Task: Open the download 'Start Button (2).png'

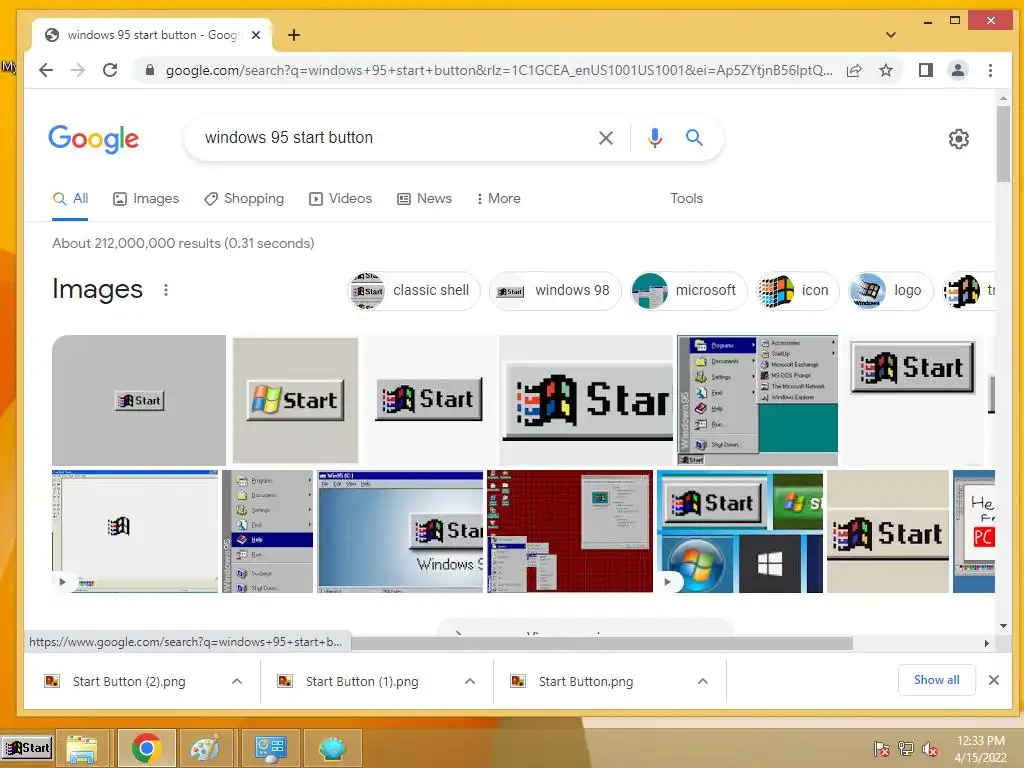Action: 129,682
